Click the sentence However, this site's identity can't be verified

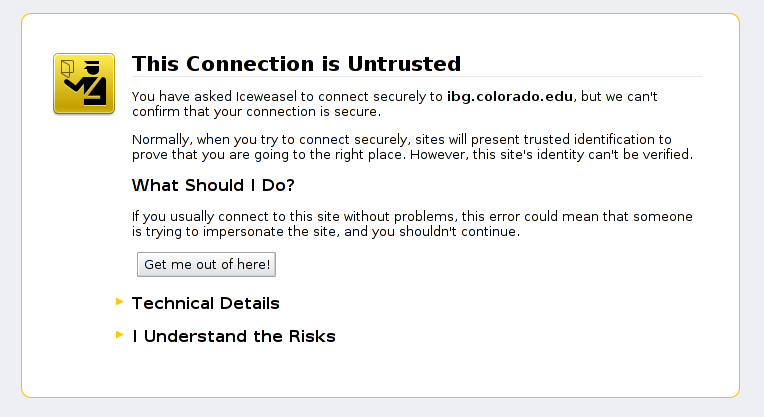(551, 154)
